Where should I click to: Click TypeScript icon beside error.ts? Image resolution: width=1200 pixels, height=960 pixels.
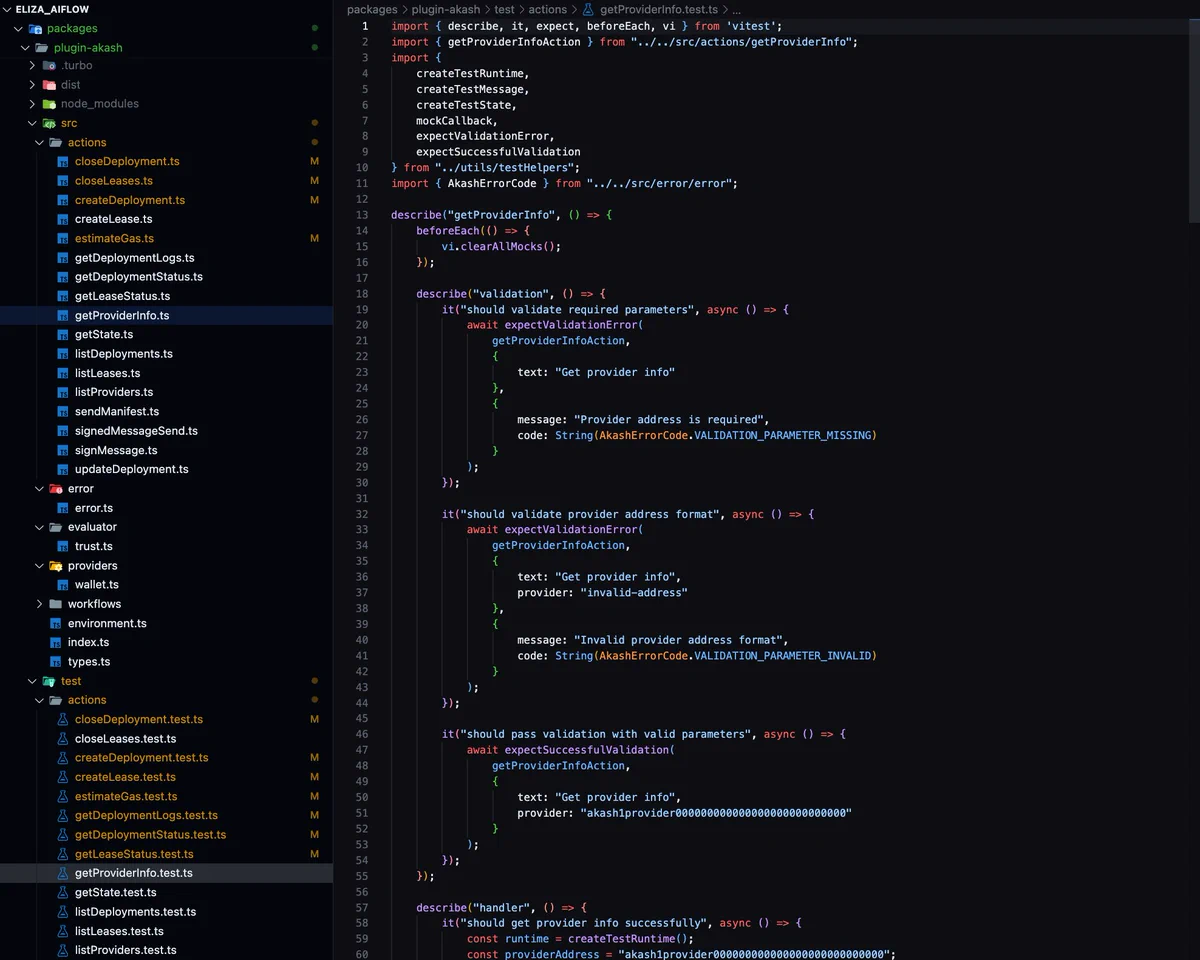63,508
